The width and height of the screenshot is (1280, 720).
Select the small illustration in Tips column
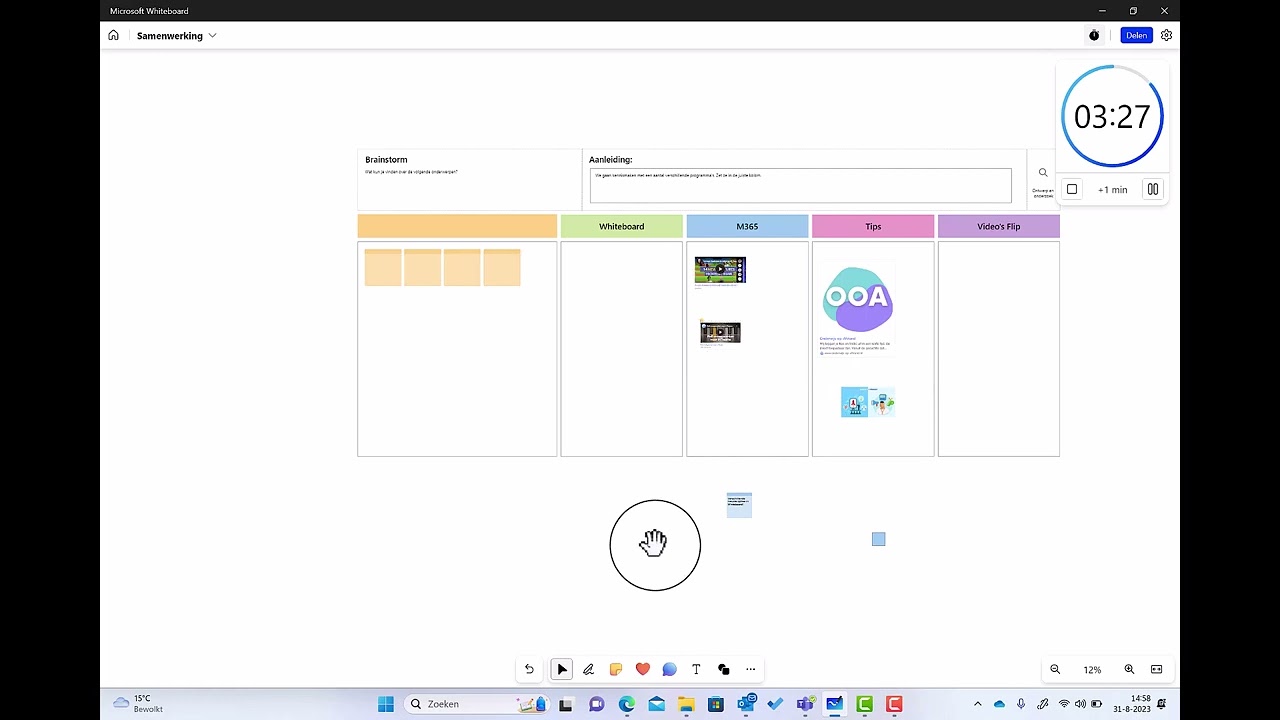[x=868, y=402]
